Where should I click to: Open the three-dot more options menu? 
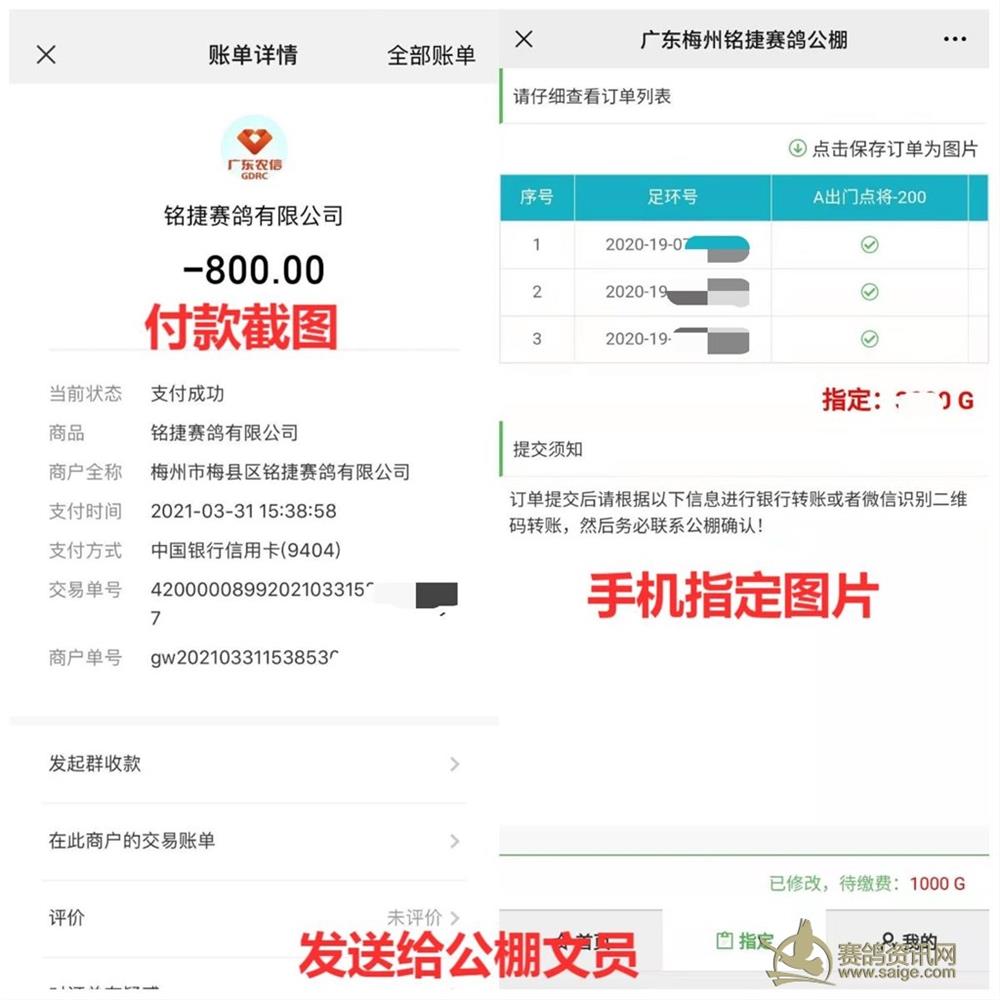[x=954, y=40]
